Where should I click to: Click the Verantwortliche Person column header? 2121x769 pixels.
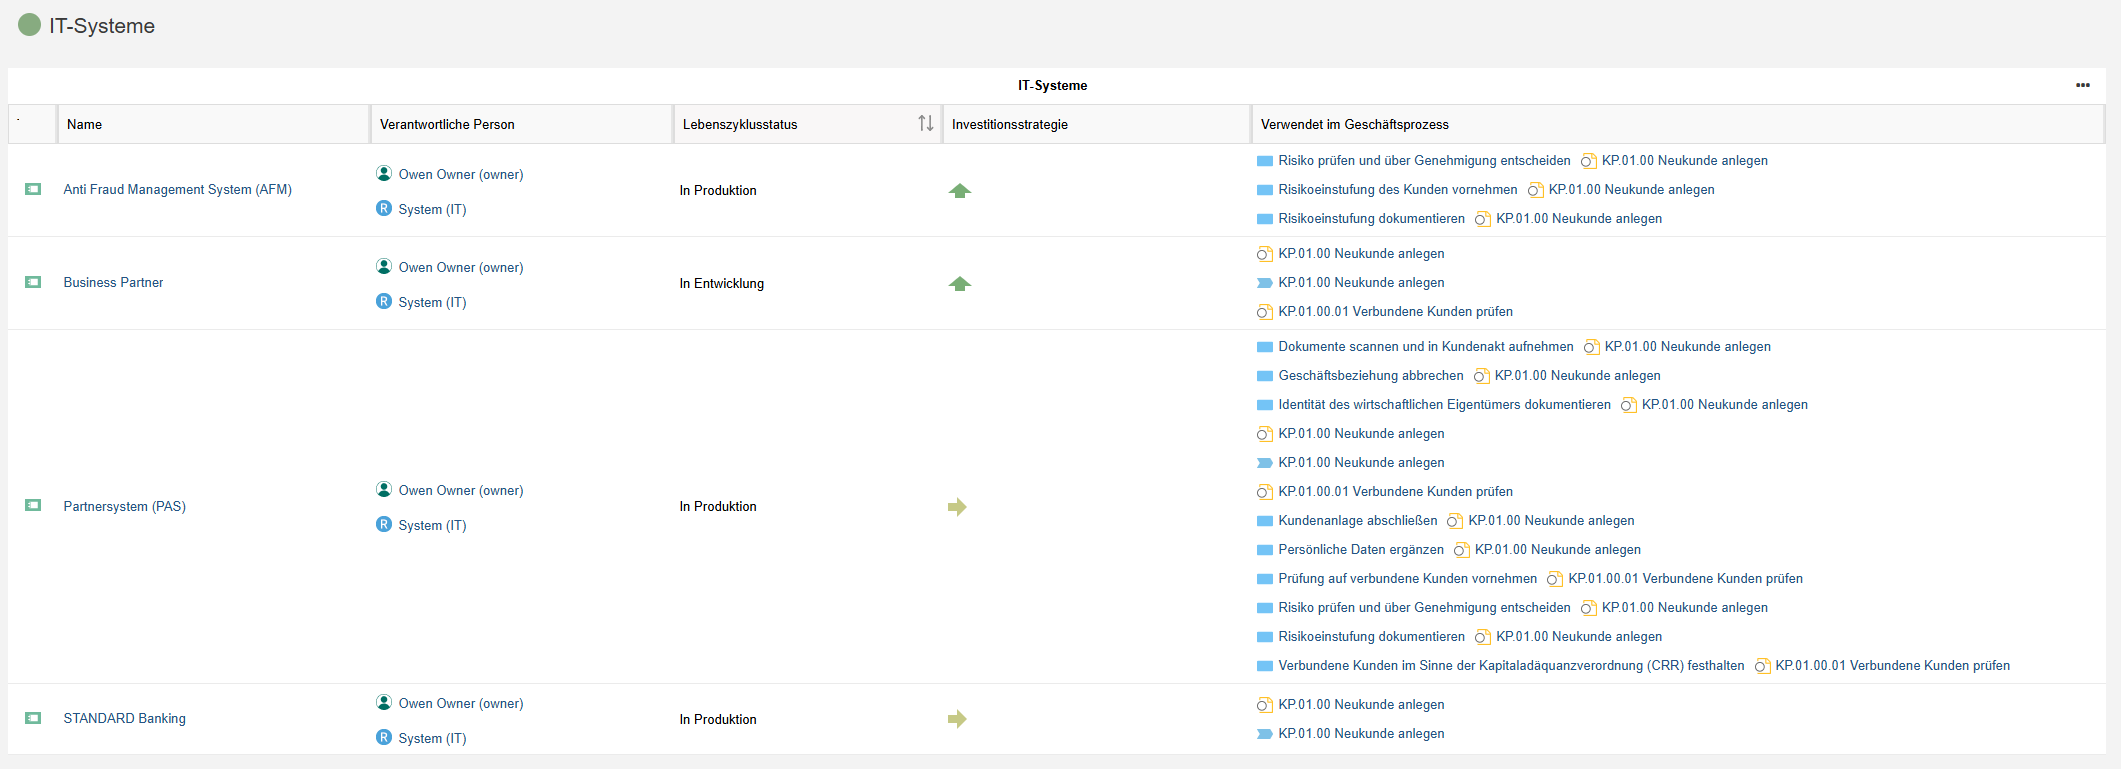tap(521, 124)
